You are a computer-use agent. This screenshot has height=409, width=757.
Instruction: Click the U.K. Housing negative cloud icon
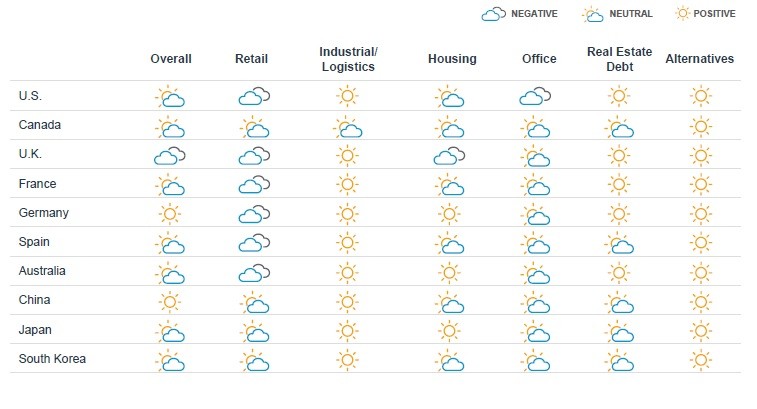[449, 155]
